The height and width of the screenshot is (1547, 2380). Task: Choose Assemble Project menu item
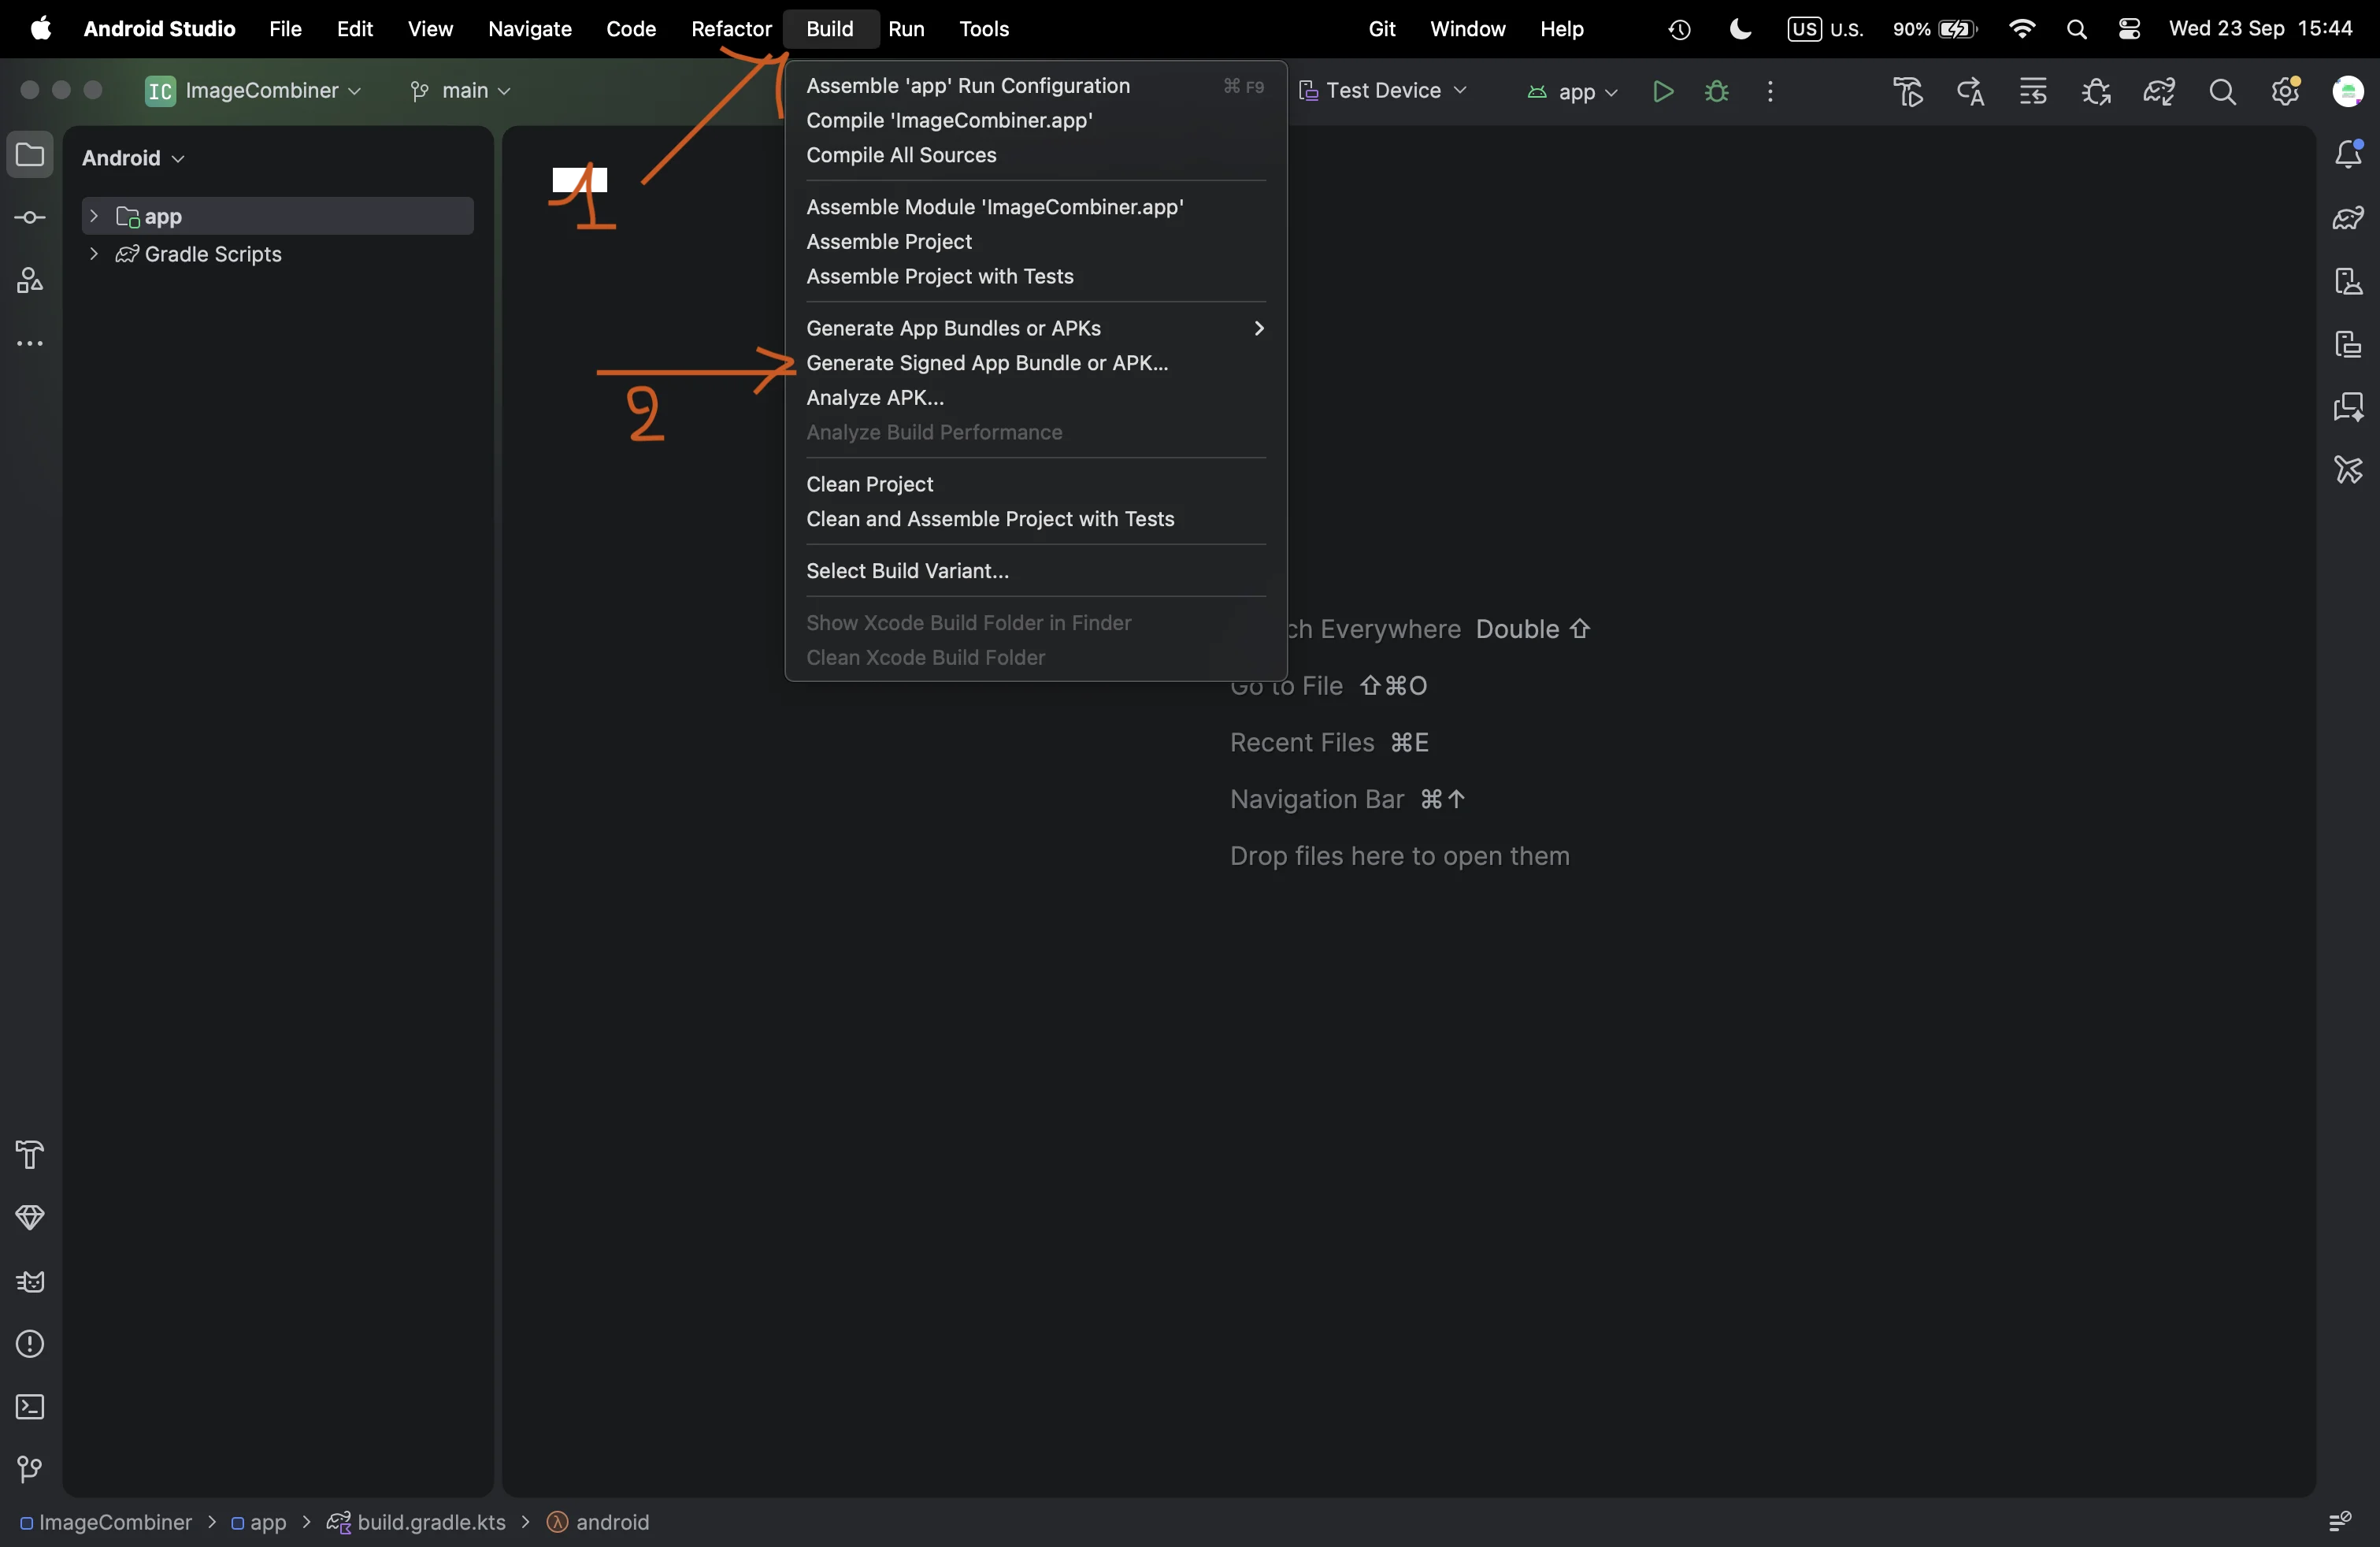1036,242
